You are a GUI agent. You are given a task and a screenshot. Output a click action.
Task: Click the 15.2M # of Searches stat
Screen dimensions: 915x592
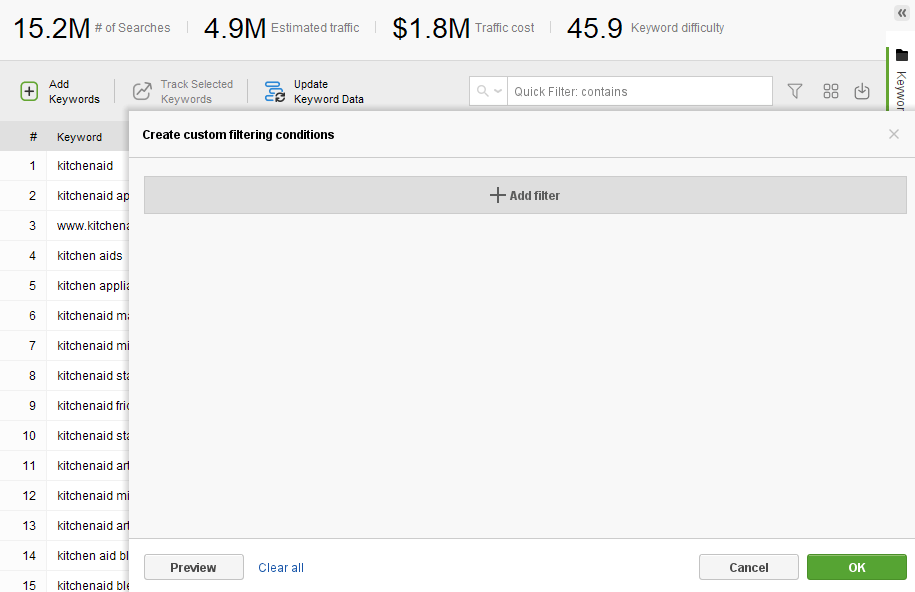pyautogui.click(x=92, y=28)
